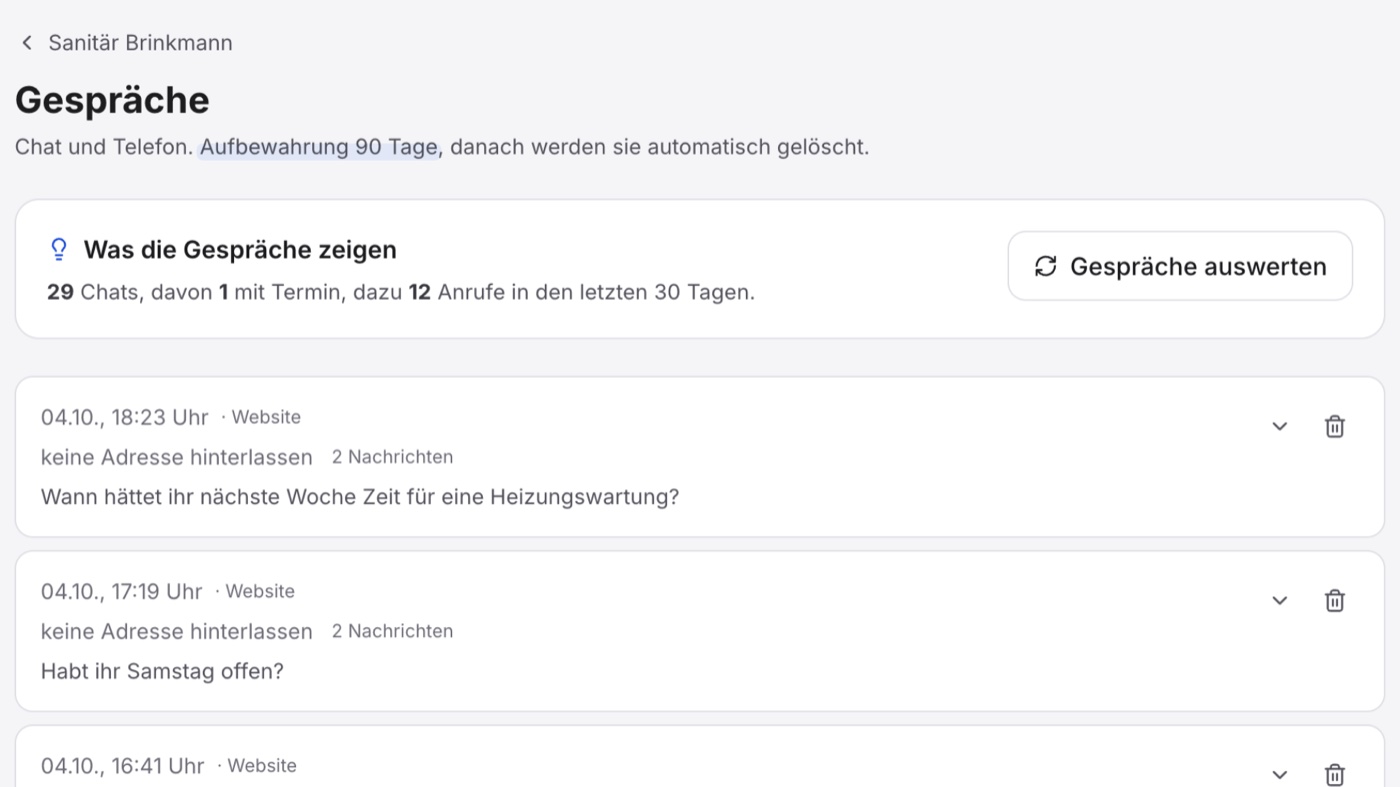Click 'keine Adresse hinterlassen' in the 17:19 Uhr card
Image resolution: width=1400 pixels, height=787 pixels.
(177, 631)
